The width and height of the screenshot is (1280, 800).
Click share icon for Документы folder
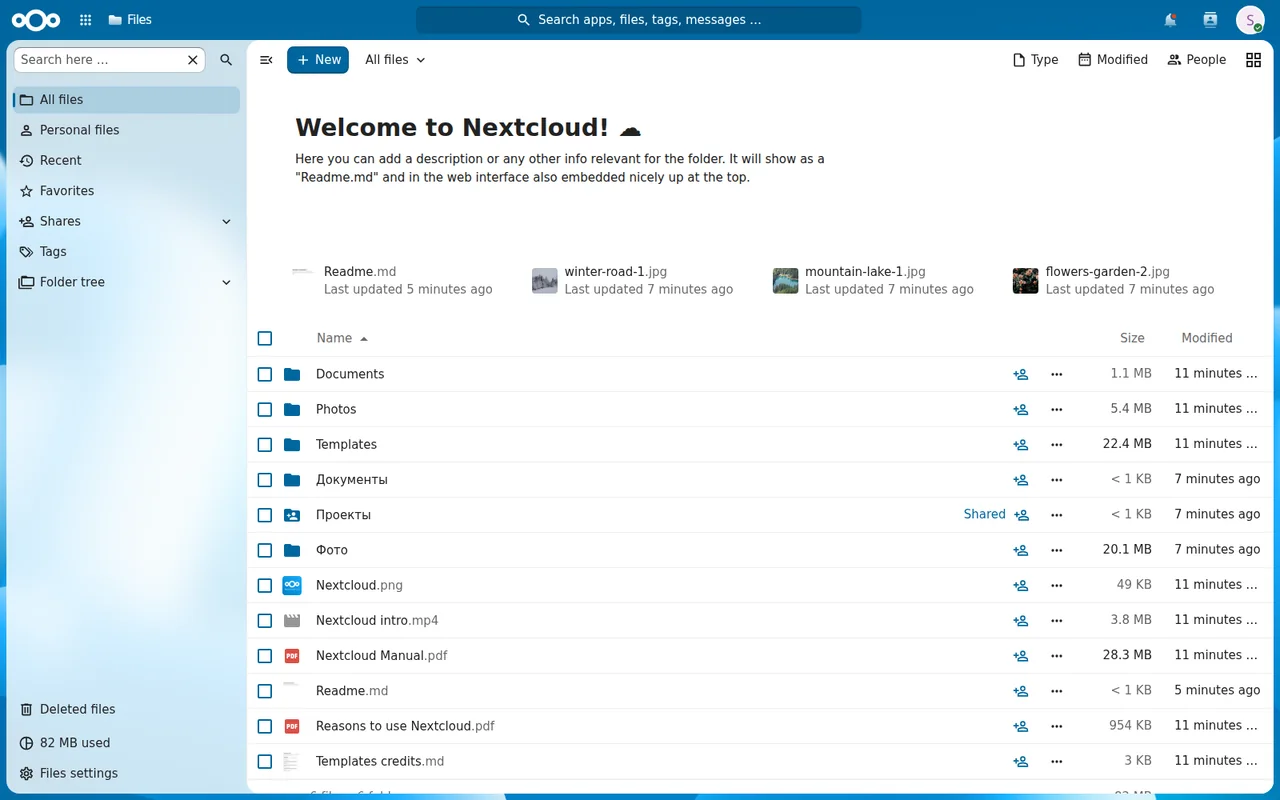(x=1021, y=480)
